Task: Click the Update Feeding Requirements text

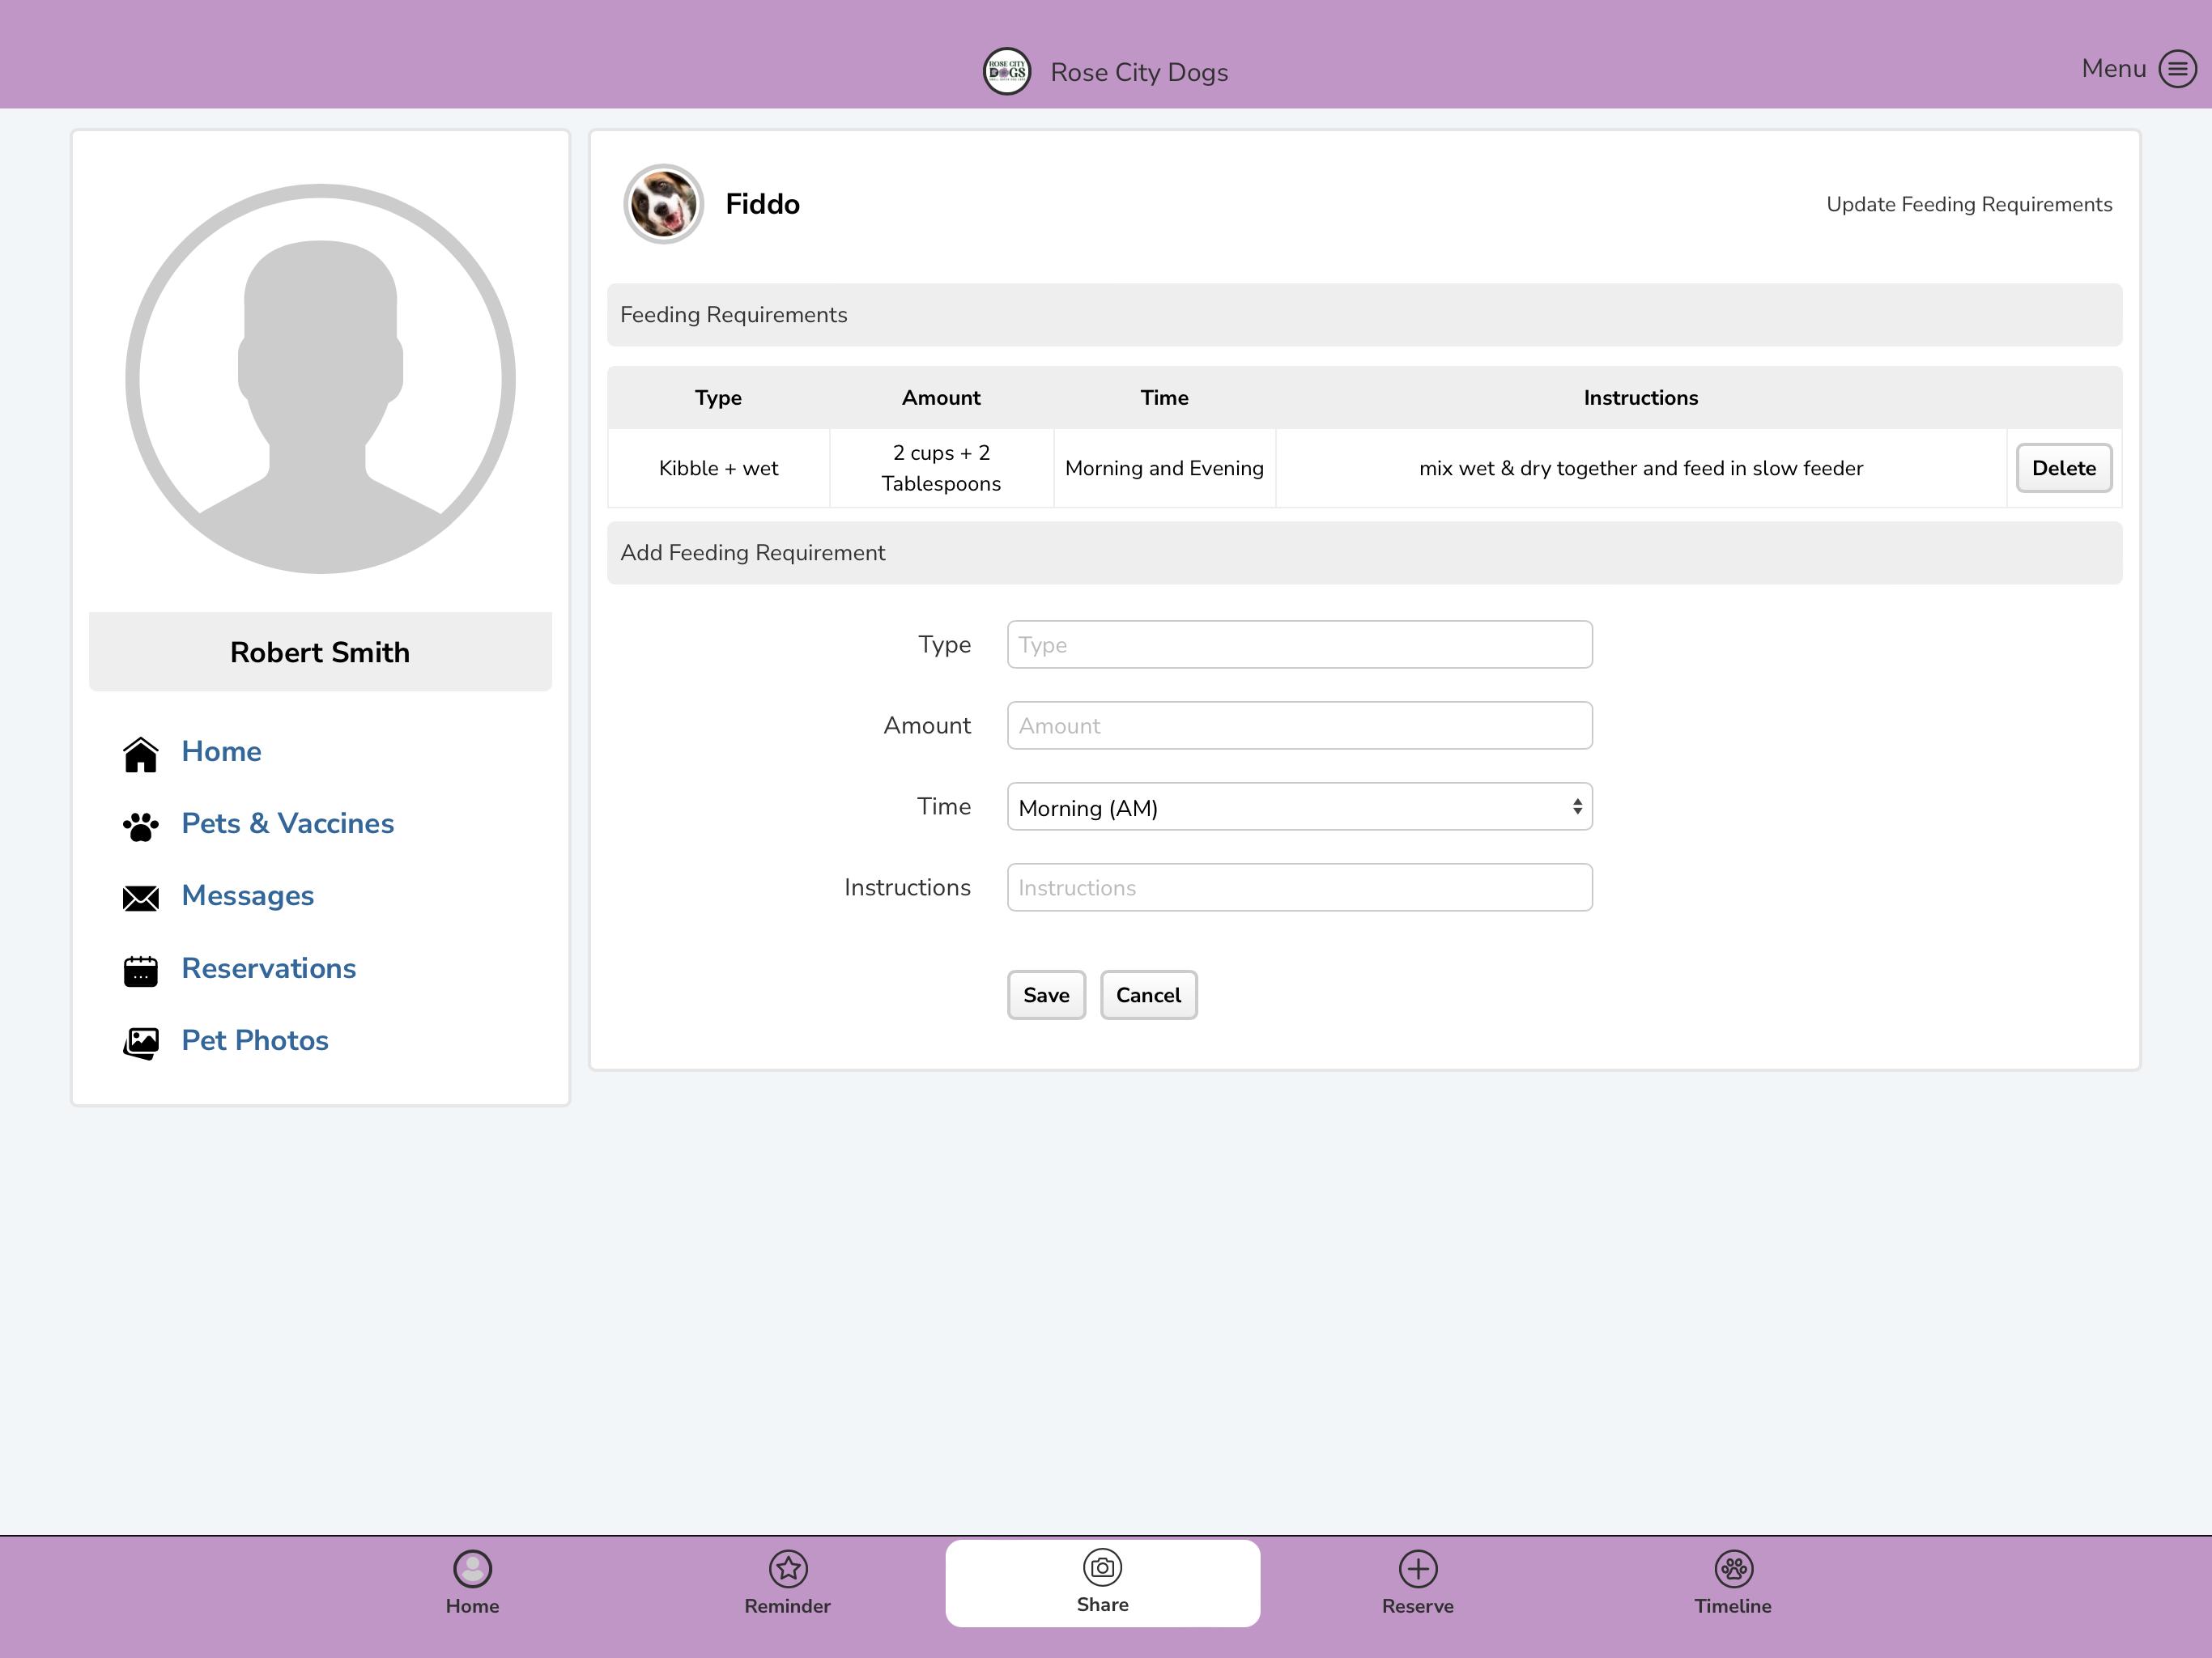Action: tap(1969, 204)
